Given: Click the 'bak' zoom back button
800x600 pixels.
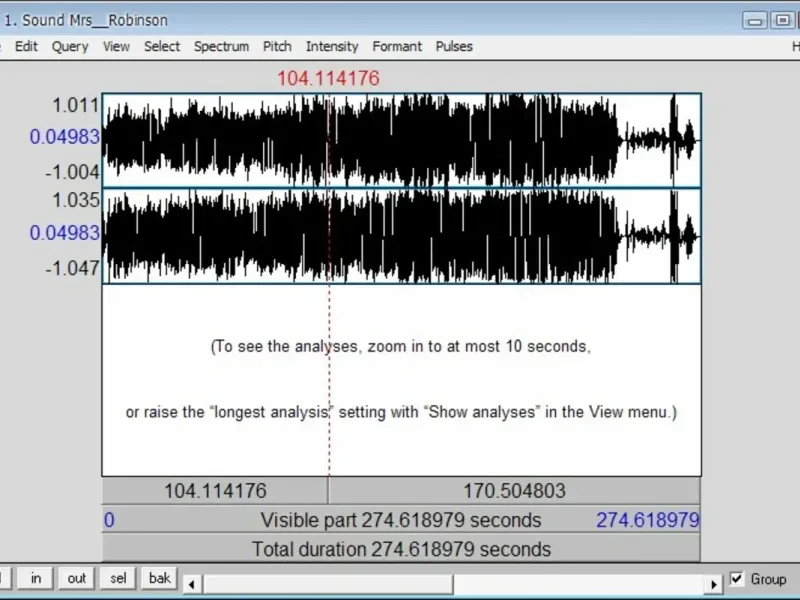Looking at the screenshot, I should coord(159,578).
